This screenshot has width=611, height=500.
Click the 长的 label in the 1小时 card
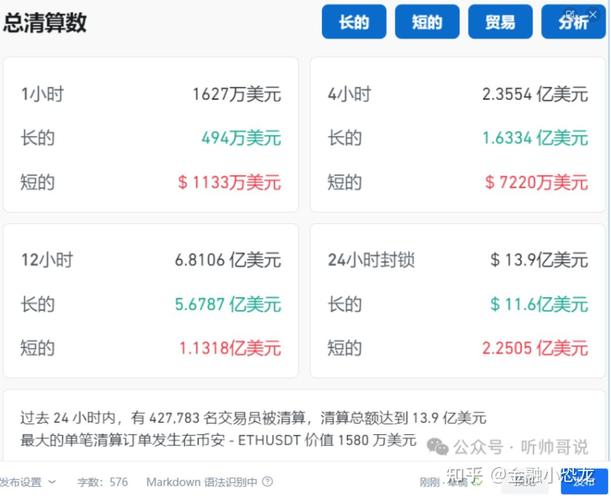coord(38,138)
